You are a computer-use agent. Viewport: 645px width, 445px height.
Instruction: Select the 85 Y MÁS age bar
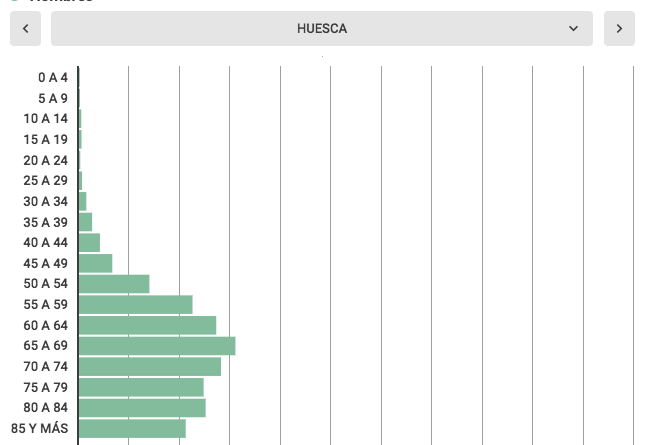tap(132, 429)
